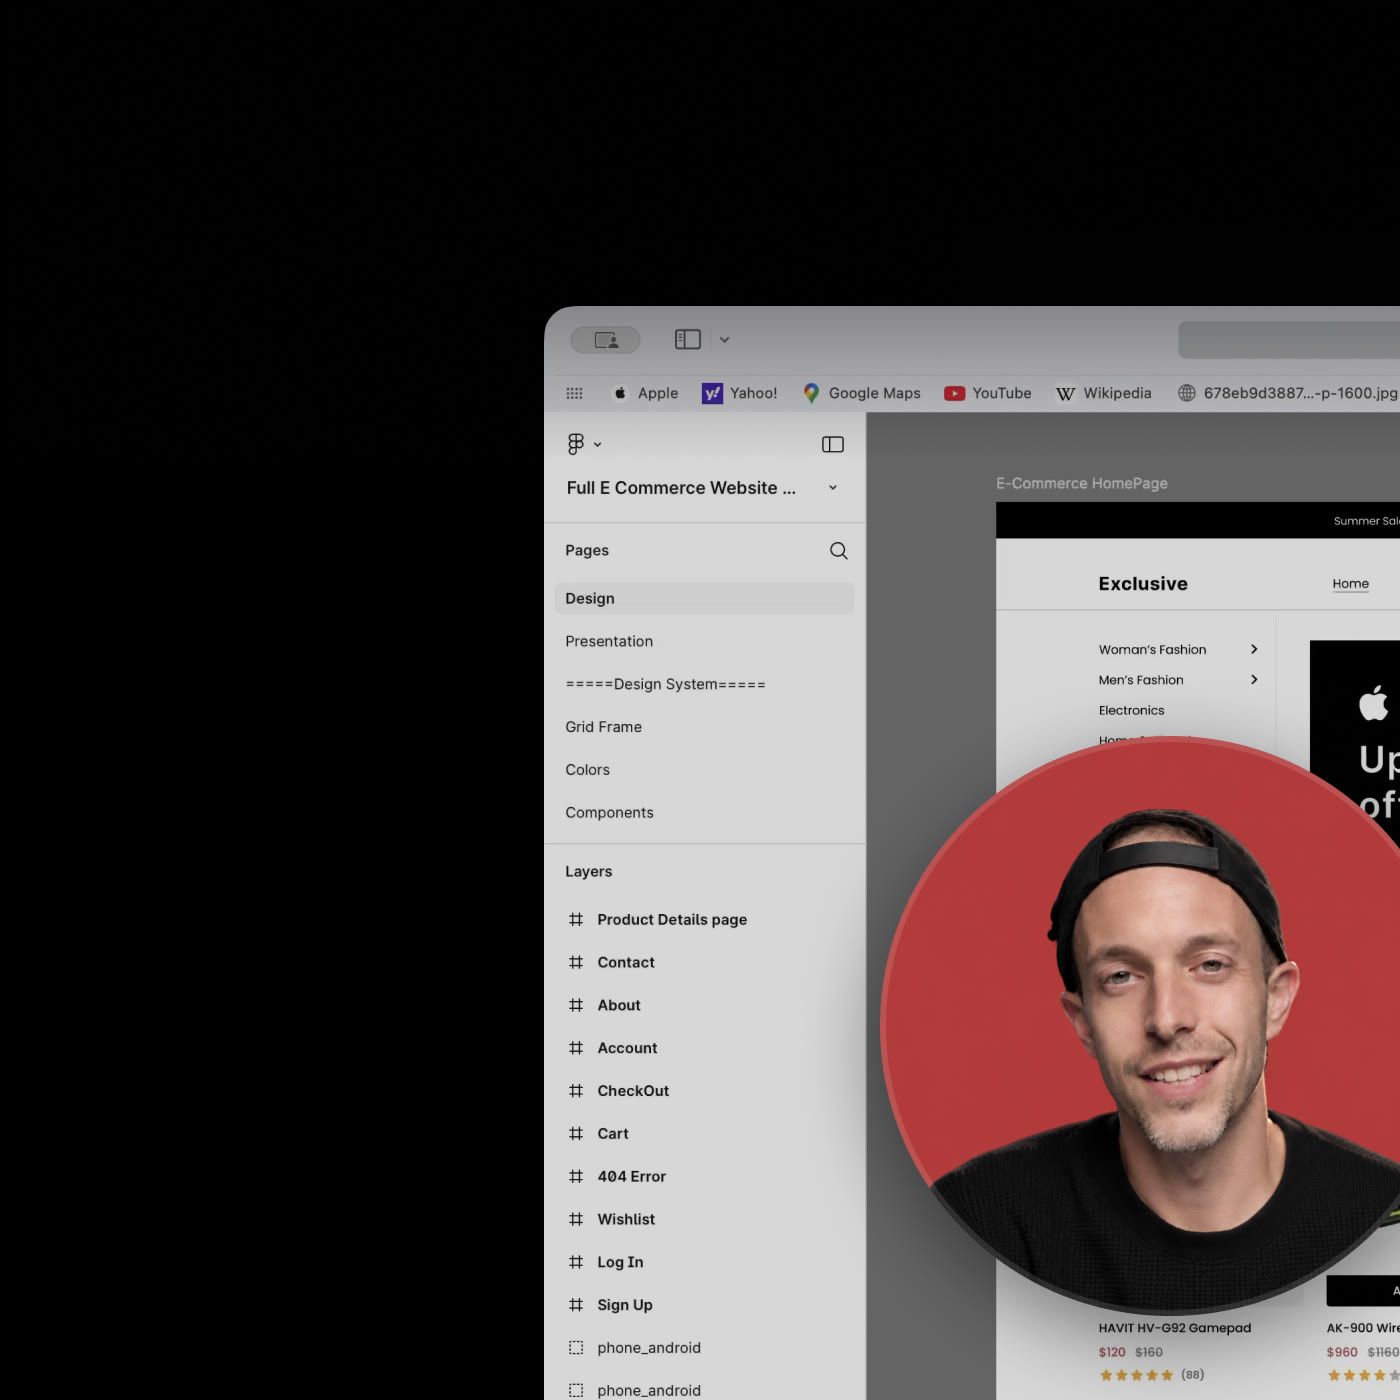Open the Apple bookmark
1400x1400 pixels.
pos(645,393)
